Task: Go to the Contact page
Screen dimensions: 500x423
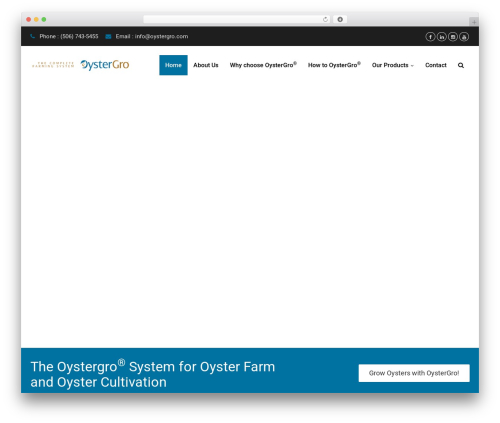Action: (x=436, y=65)
